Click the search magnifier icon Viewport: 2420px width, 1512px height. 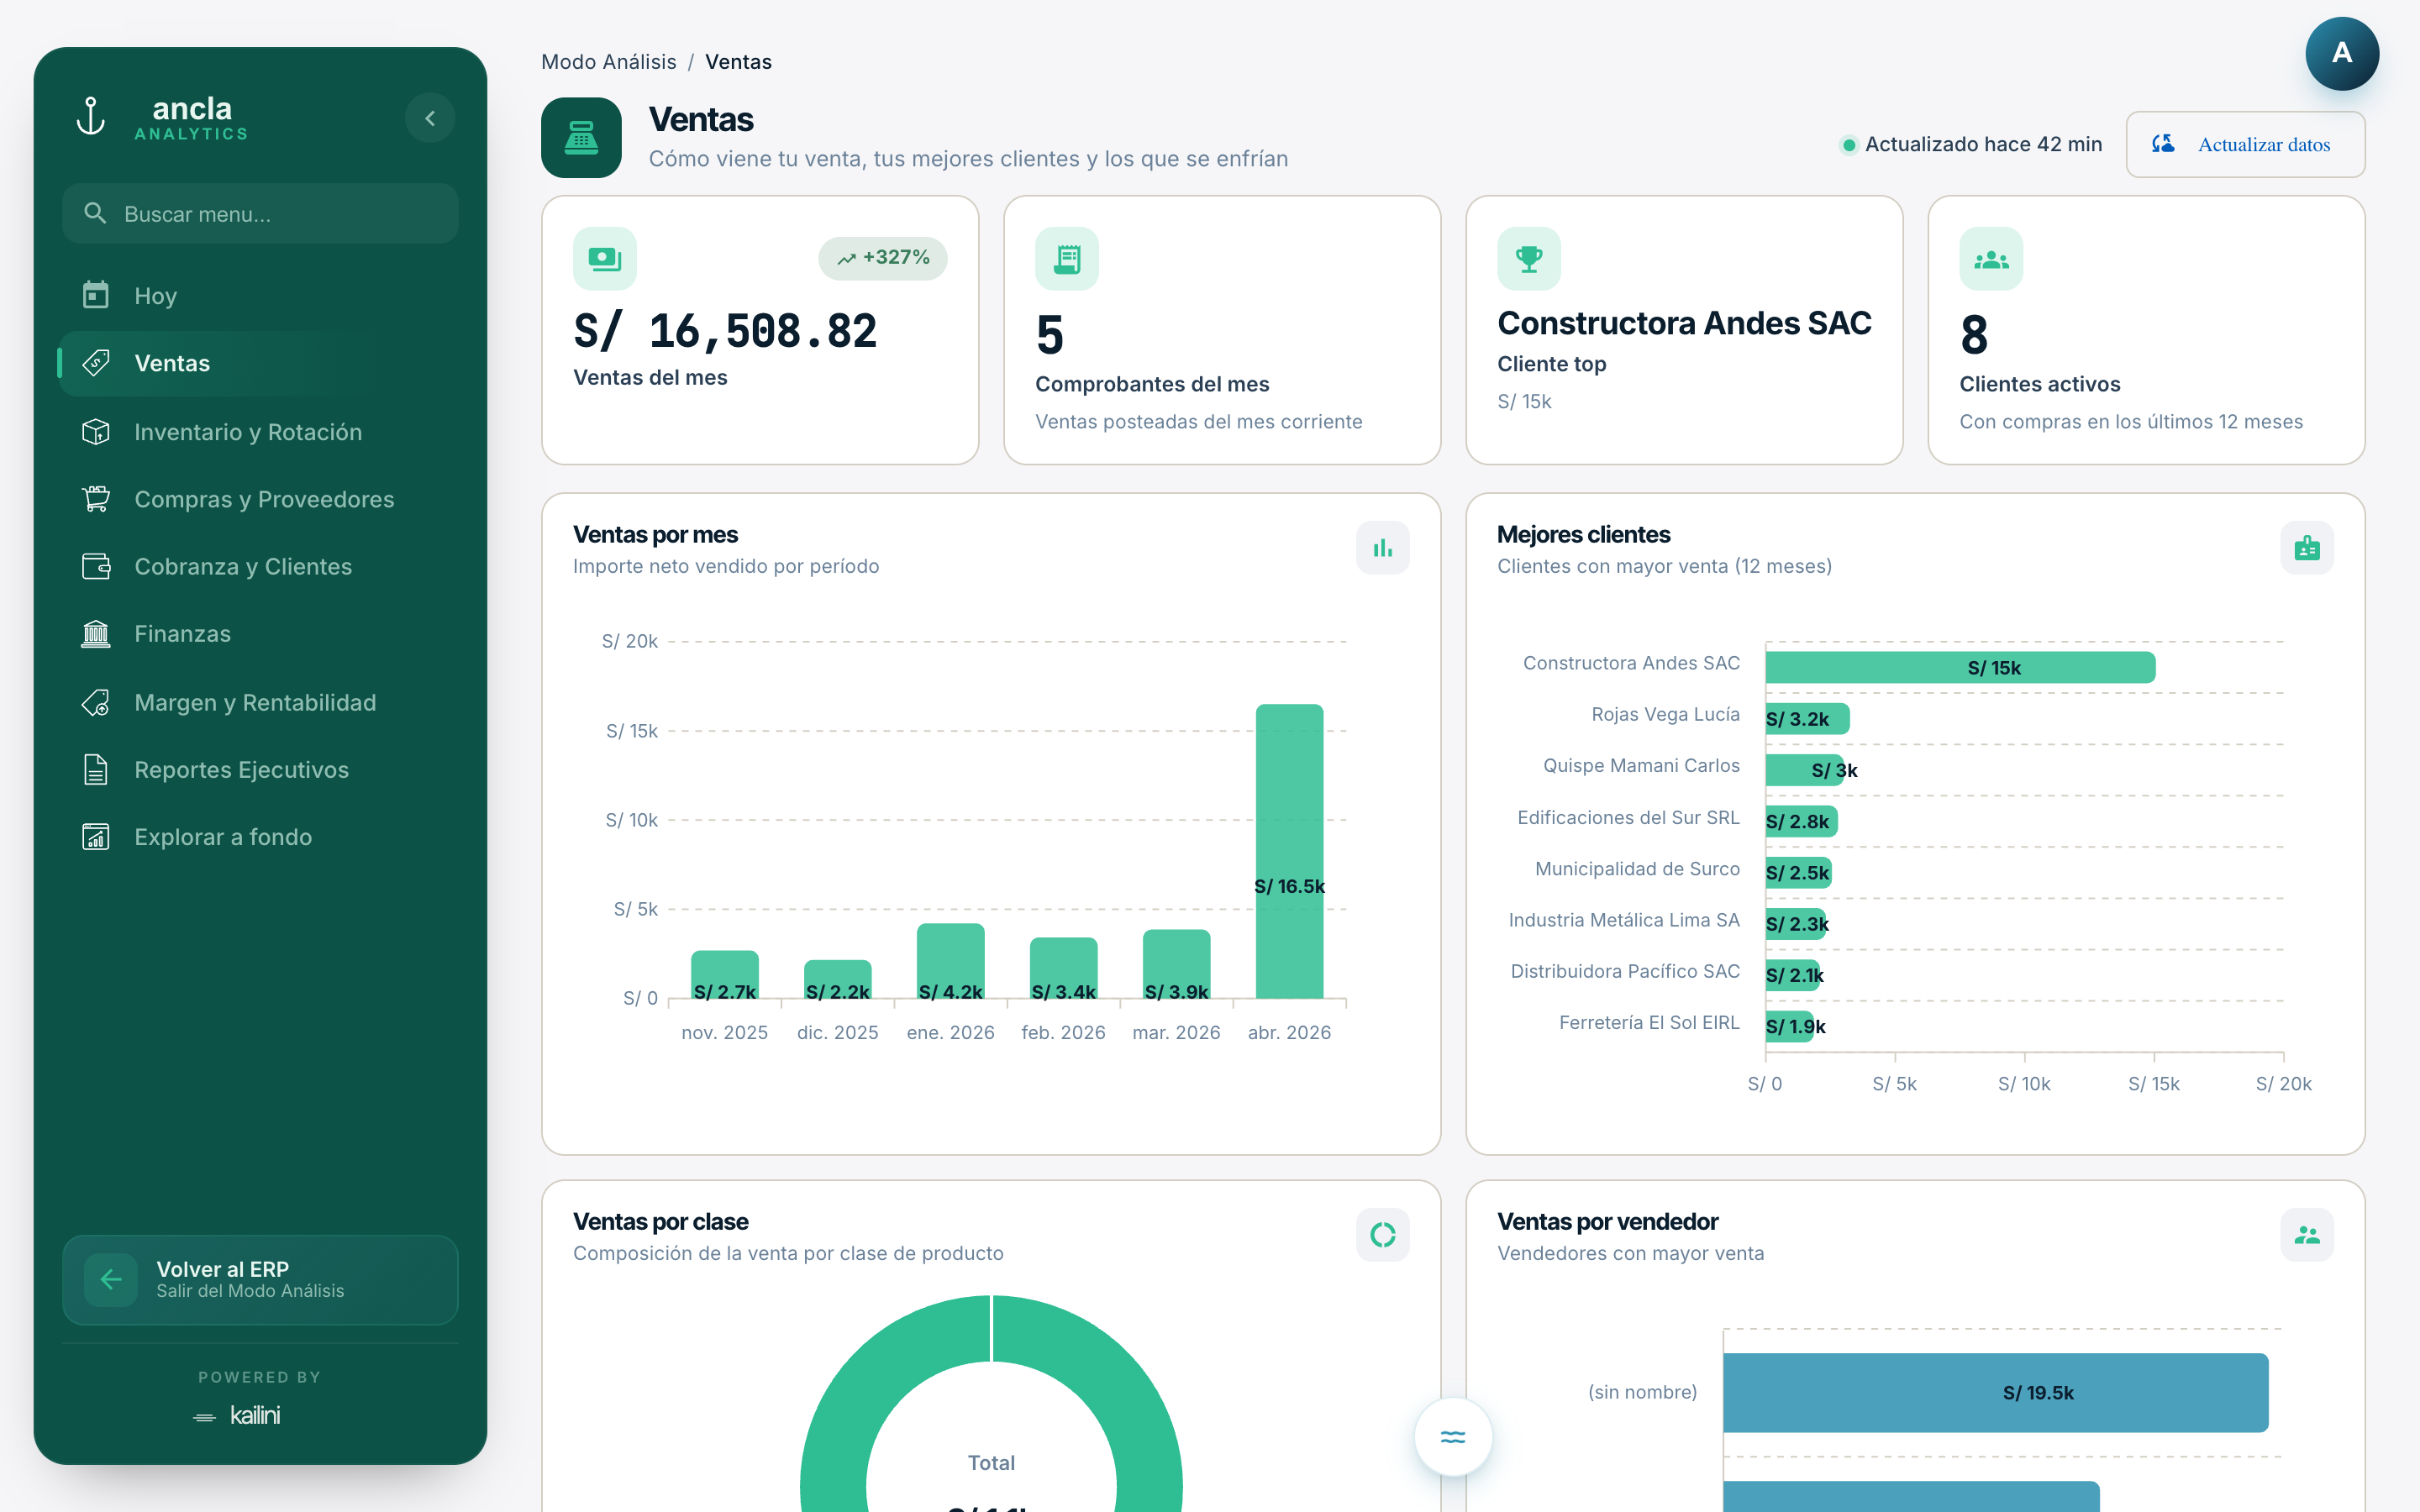click(95, 213)
